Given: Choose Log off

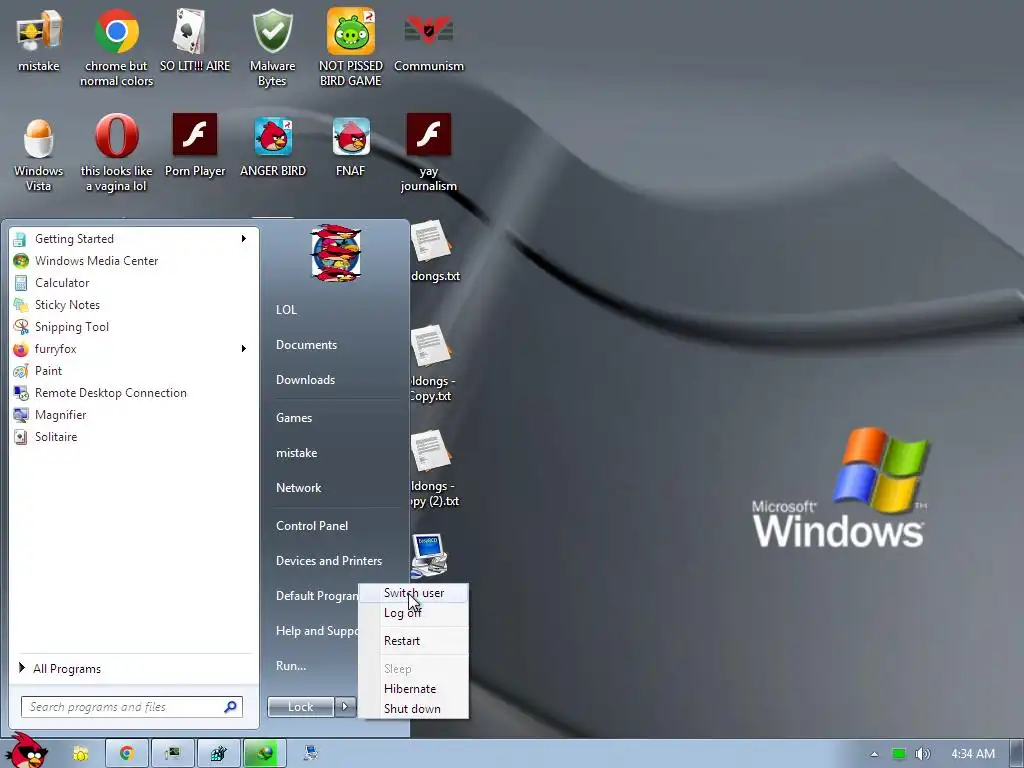Looking at the screenshot, I should [414, 613].
